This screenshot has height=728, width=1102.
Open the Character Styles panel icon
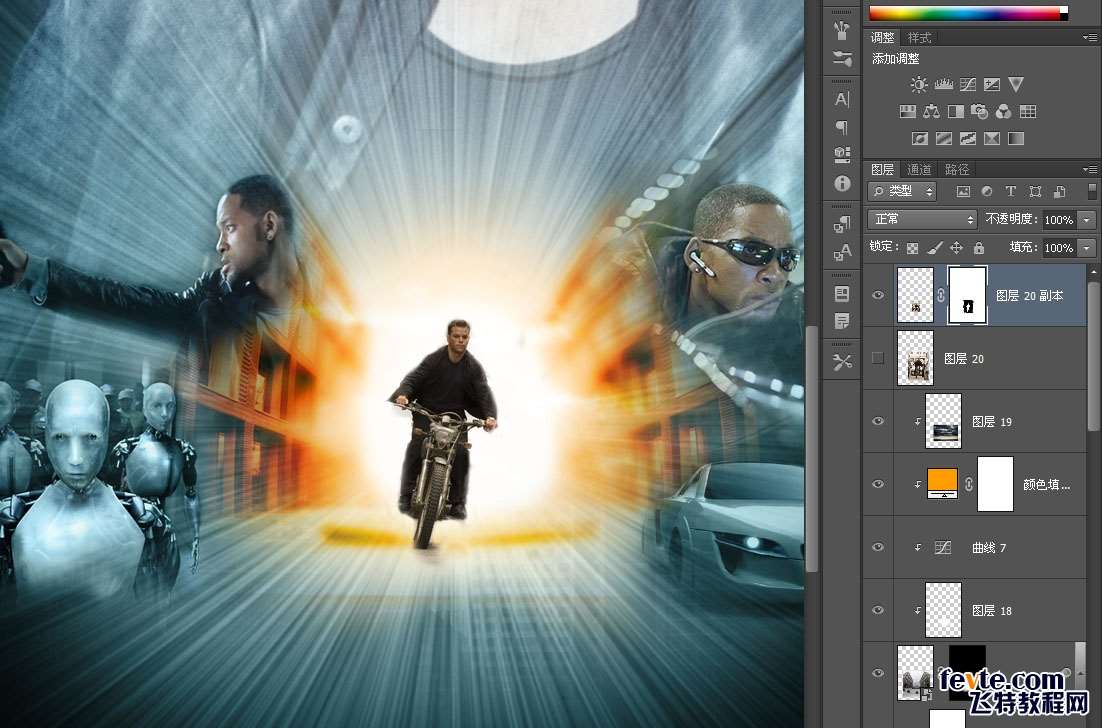(842, 252)
